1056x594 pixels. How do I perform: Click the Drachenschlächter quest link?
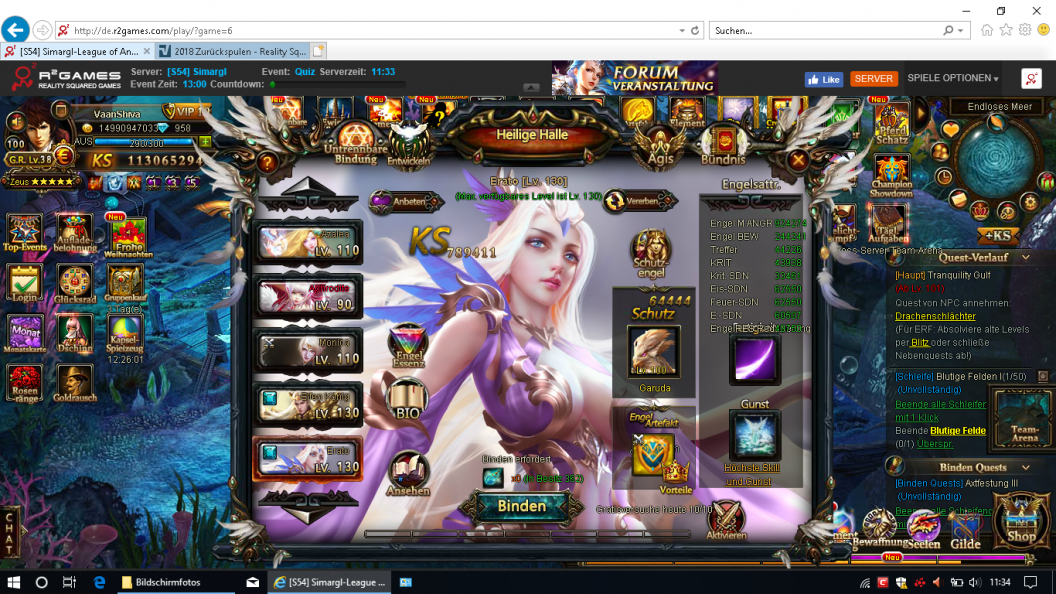935,316
